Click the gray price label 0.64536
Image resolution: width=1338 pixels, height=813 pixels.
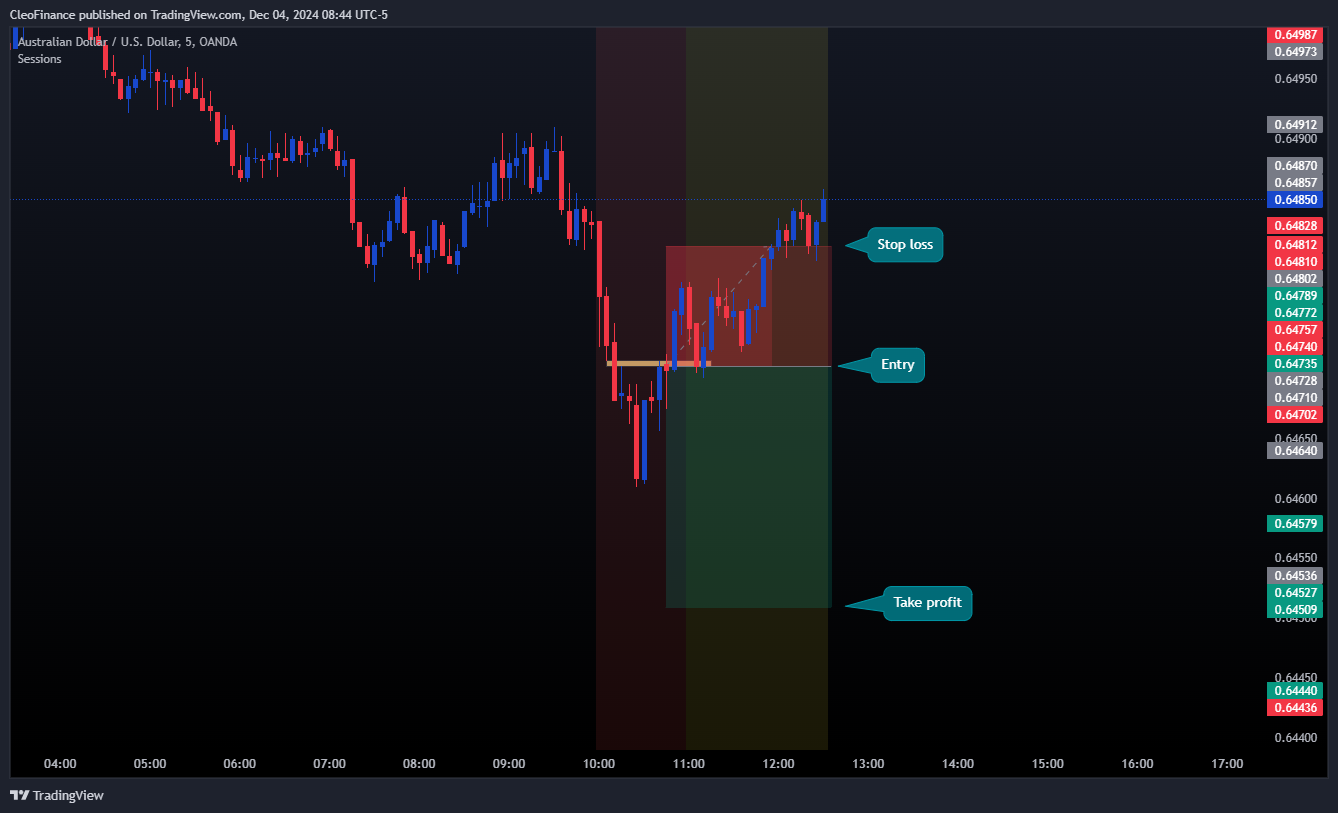pos(1295,576)
